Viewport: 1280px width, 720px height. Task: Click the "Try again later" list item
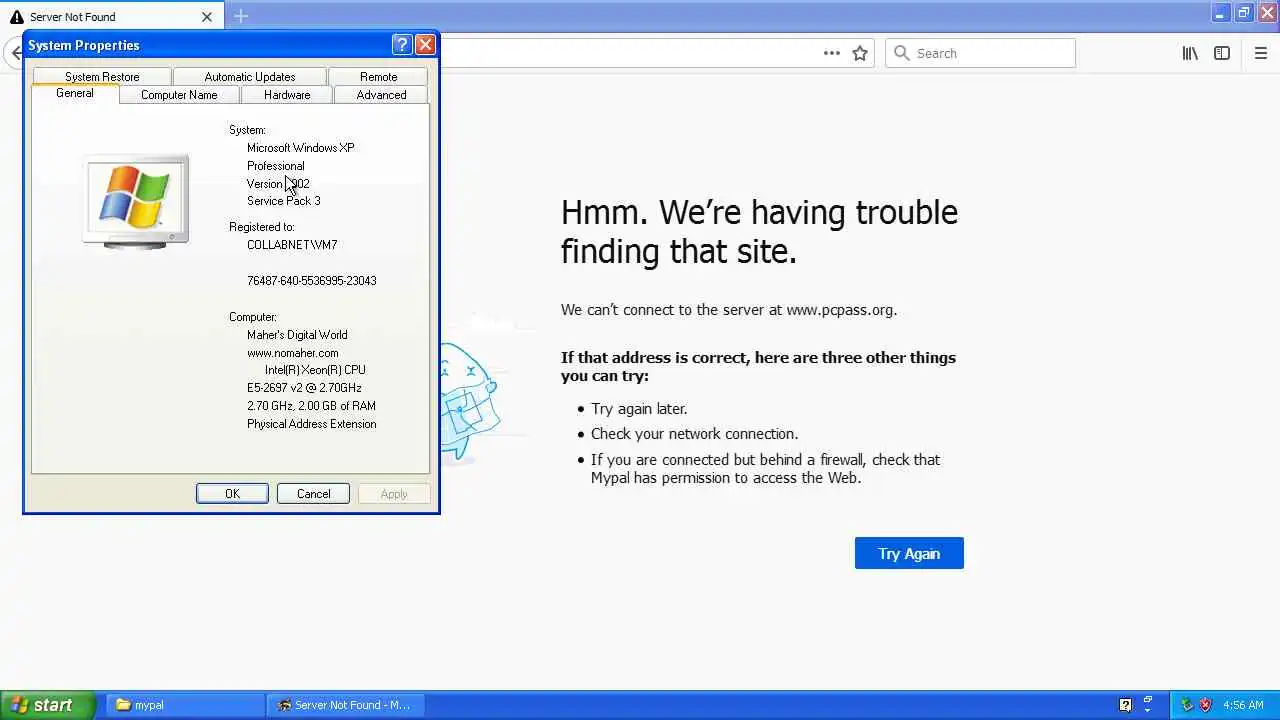pyautogui.click(x=639, y=408)
